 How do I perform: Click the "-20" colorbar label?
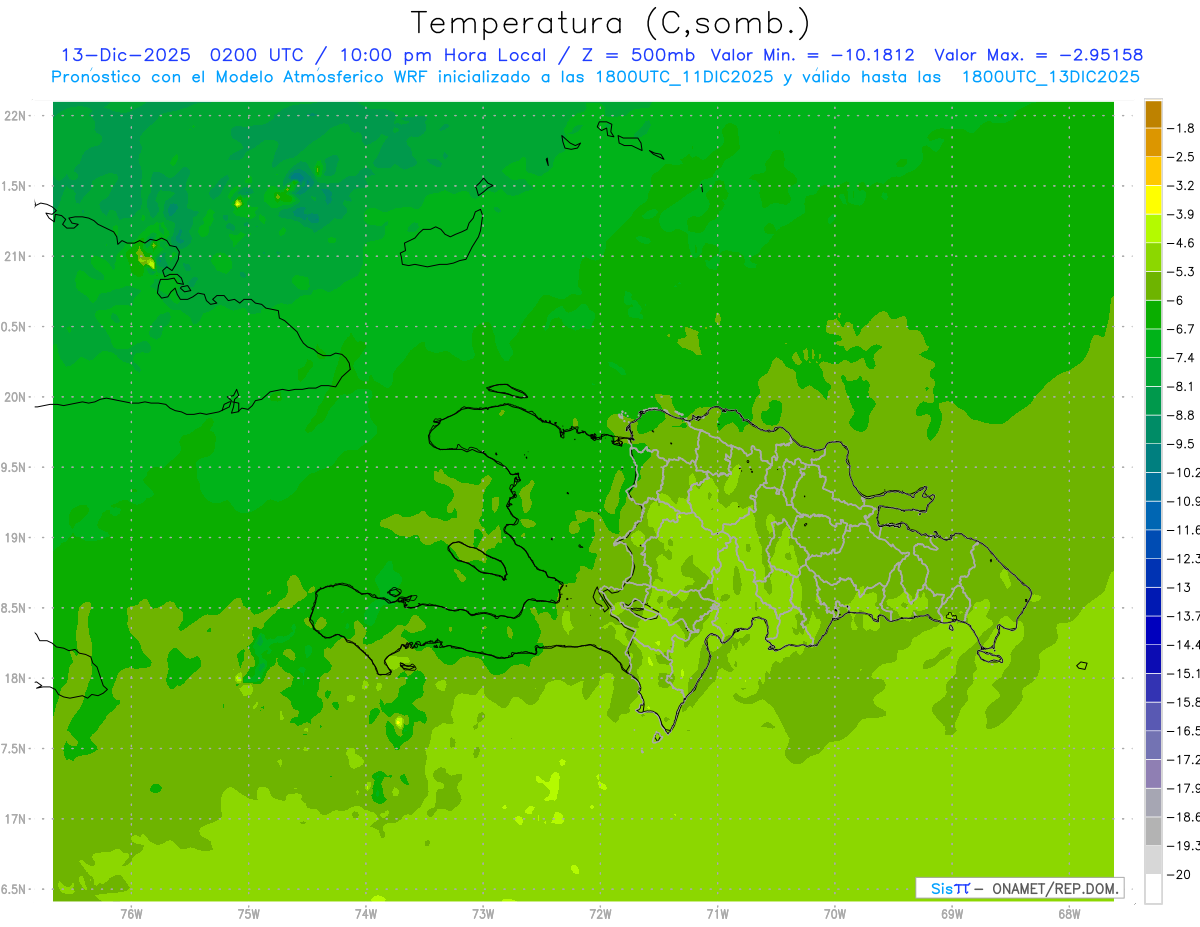click(x=1179, y=874)
